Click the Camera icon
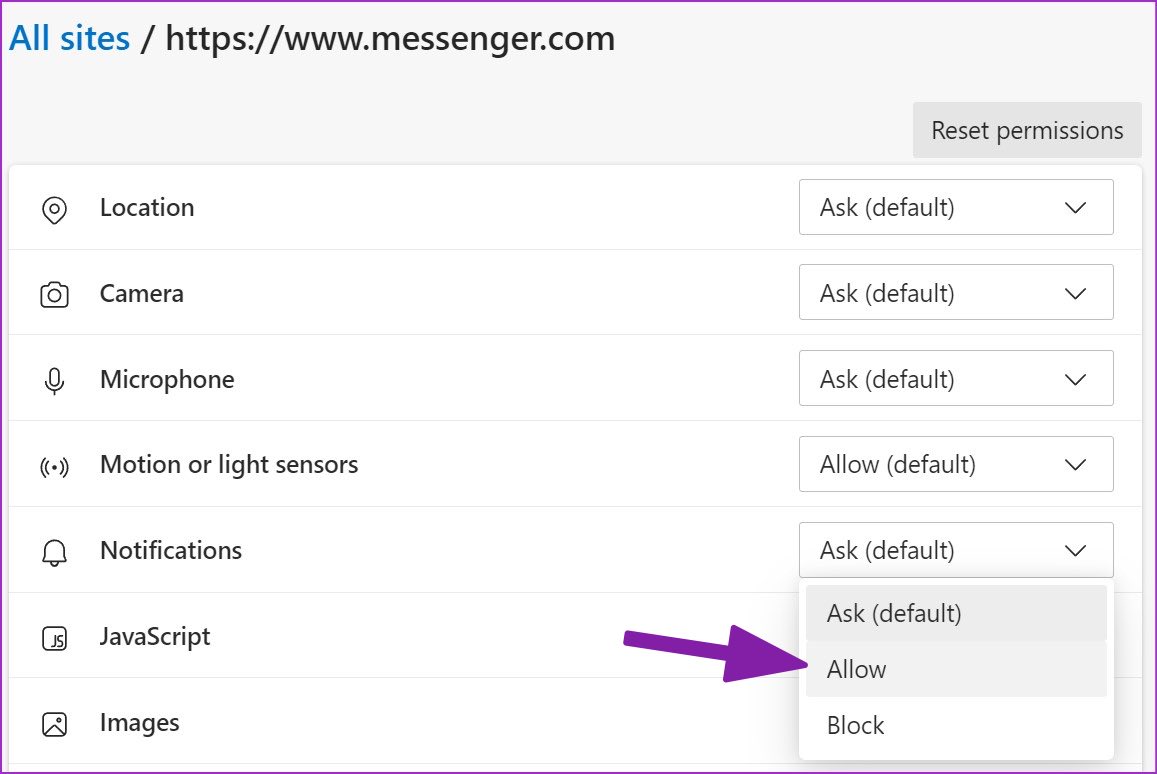 [55, 293]
